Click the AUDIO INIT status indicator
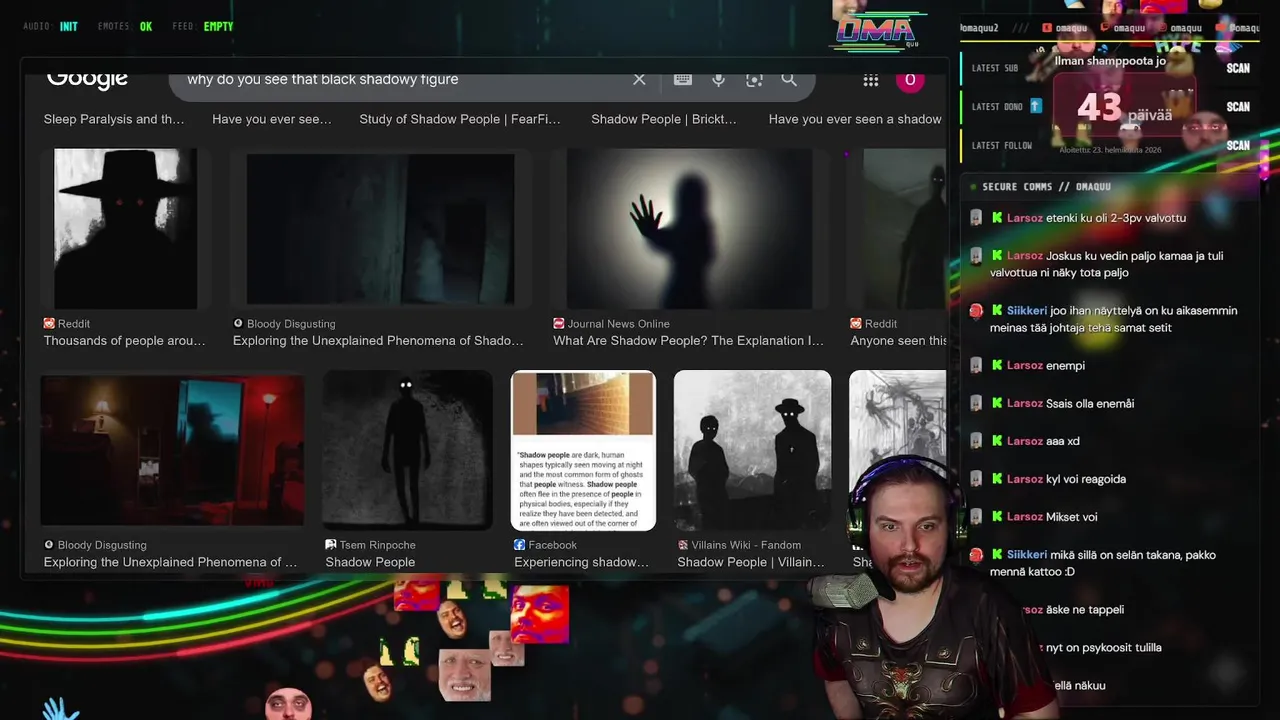The image size is (1280, 720). pyautogui.click(x=50, y=27)
